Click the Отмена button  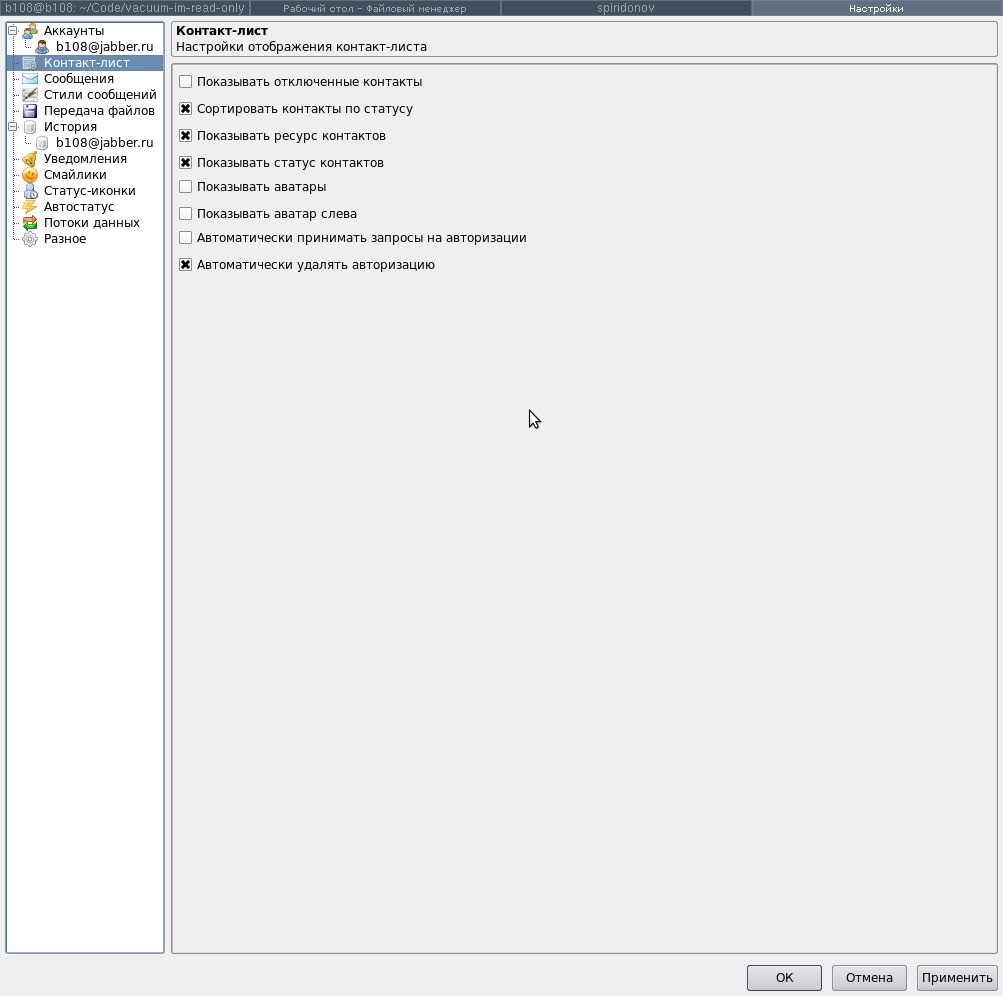pos(869,978)
